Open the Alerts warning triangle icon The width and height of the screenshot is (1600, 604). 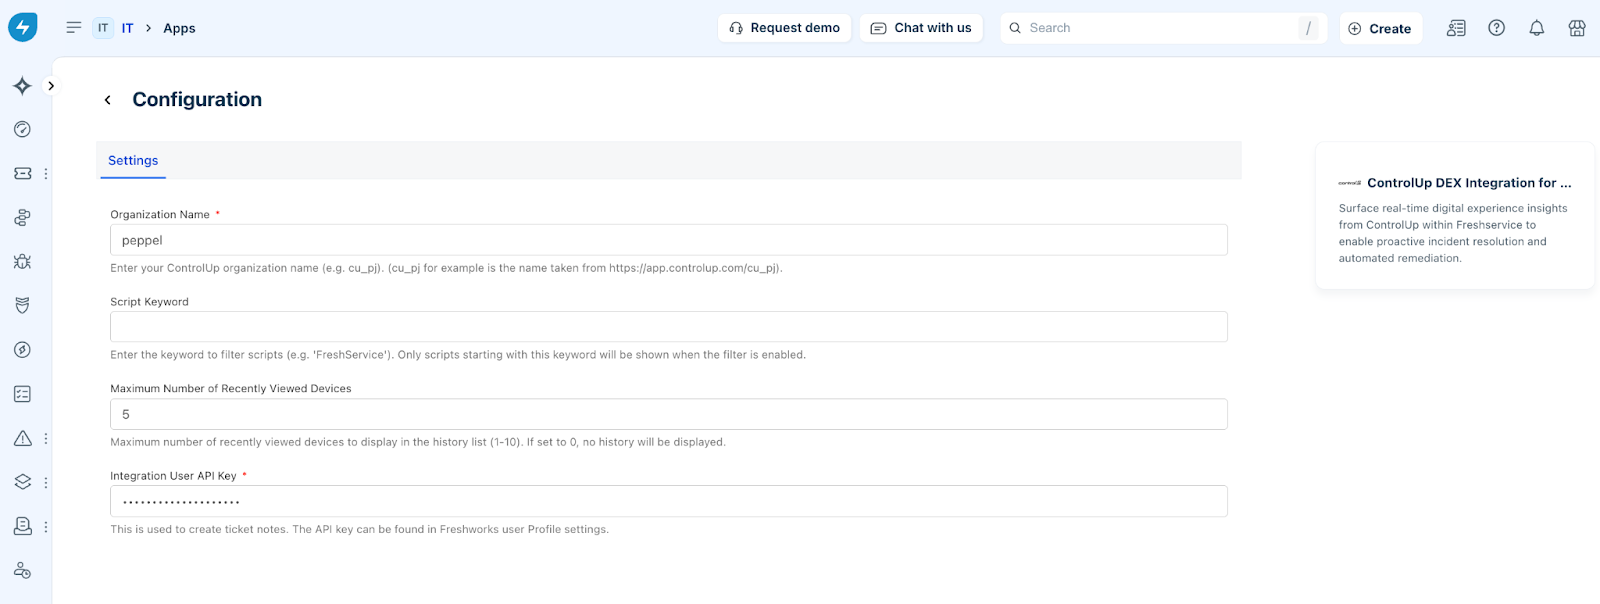22,438
